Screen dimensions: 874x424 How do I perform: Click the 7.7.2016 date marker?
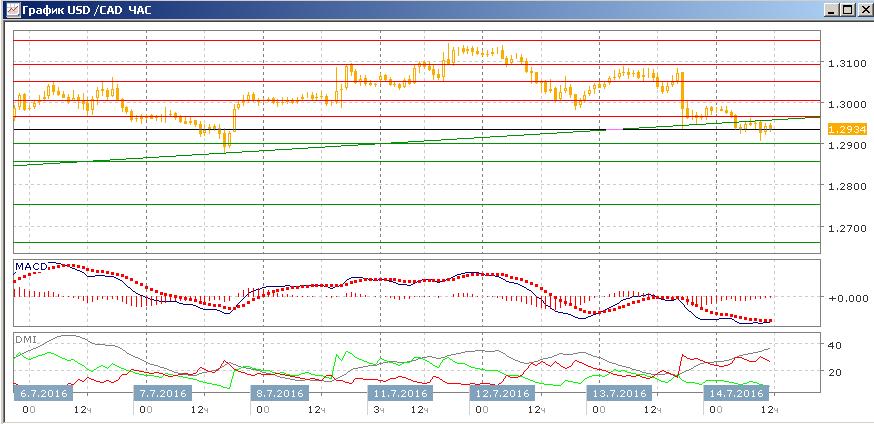point(163,393)
